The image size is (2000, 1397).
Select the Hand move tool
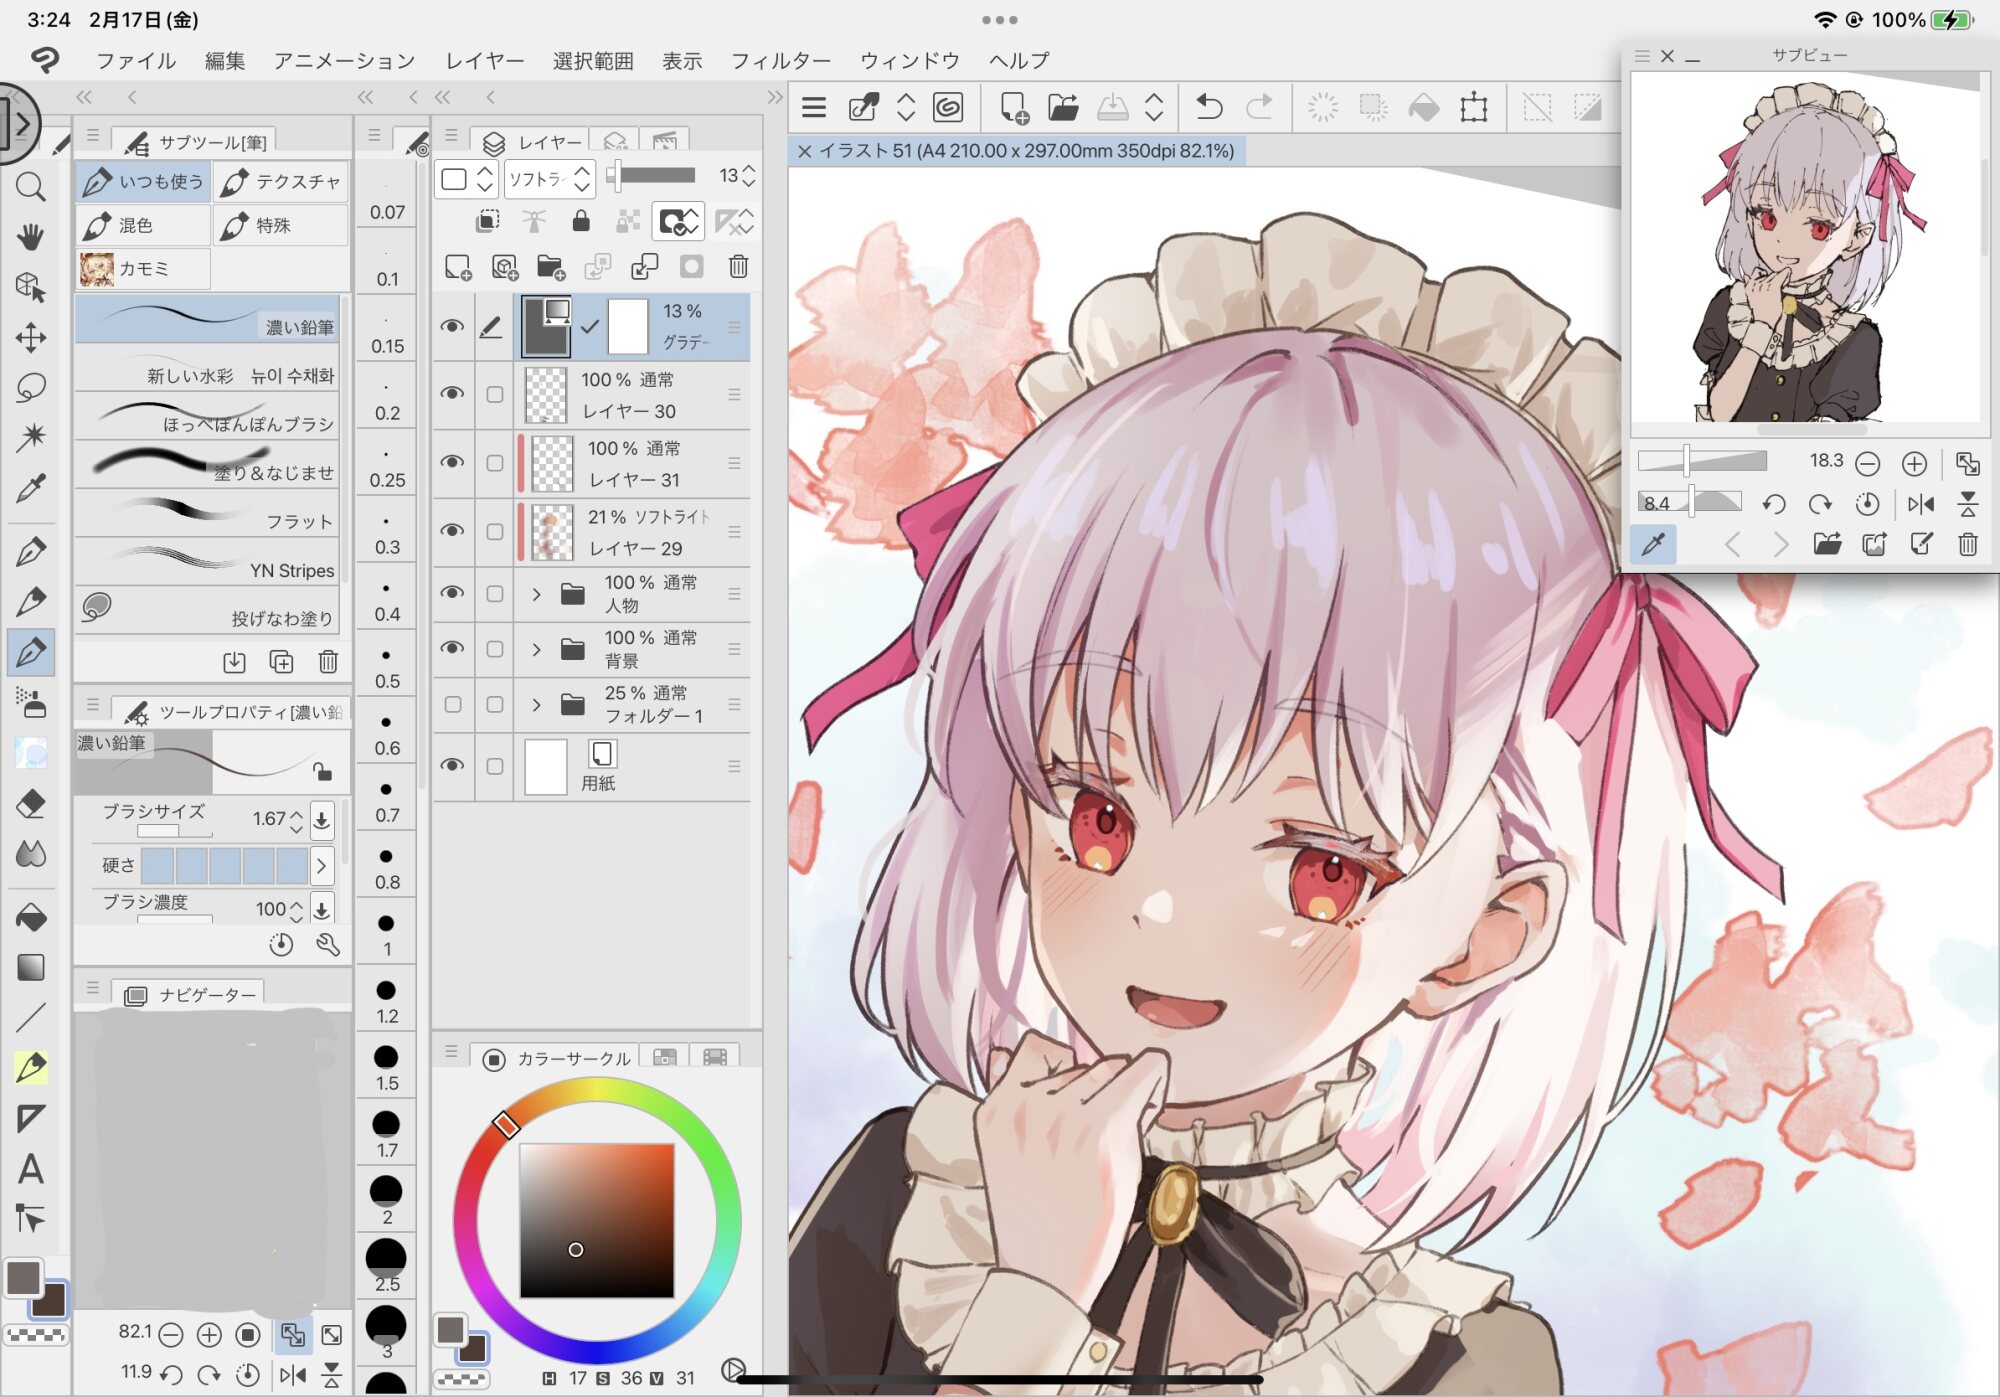(30, 237)
